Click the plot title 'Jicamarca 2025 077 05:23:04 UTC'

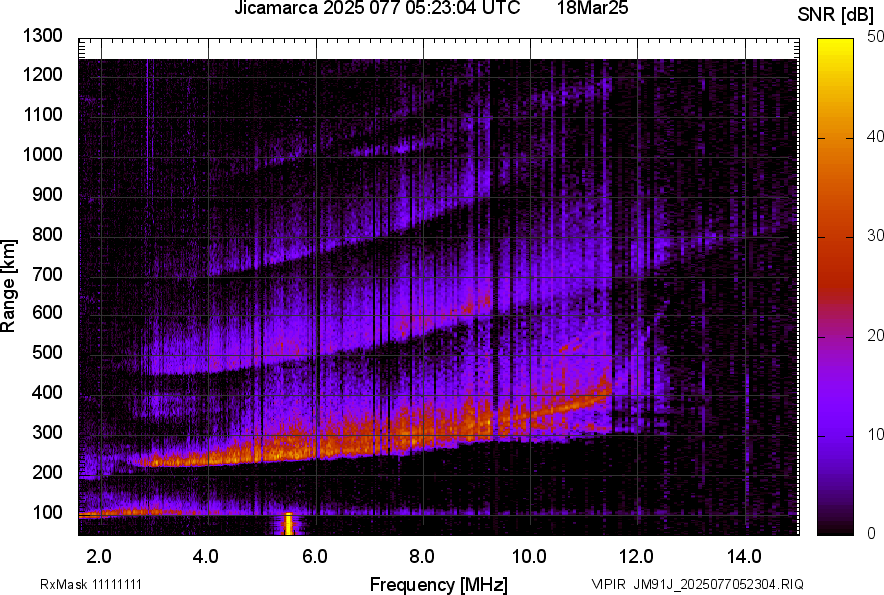(377, 8)
